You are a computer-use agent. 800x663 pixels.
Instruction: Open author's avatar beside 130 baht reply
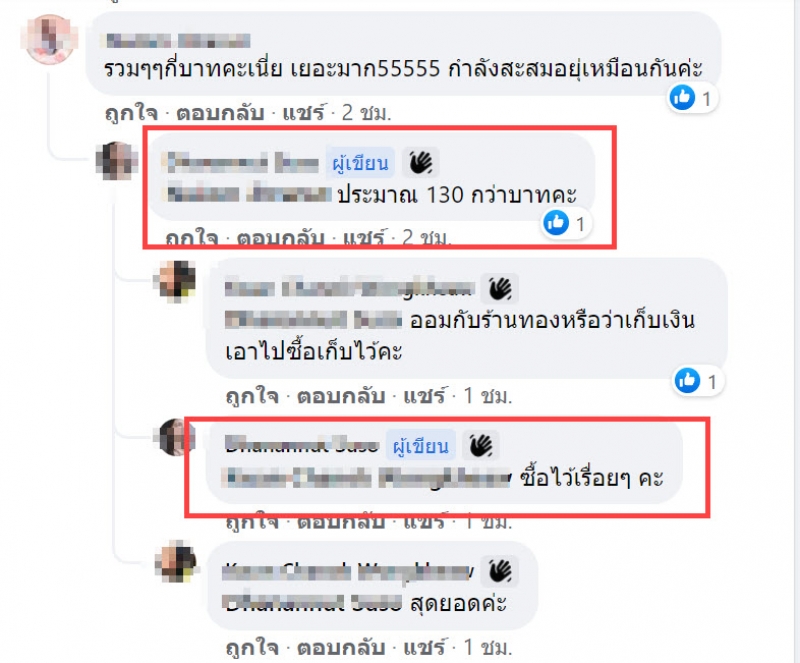[117, 161]
